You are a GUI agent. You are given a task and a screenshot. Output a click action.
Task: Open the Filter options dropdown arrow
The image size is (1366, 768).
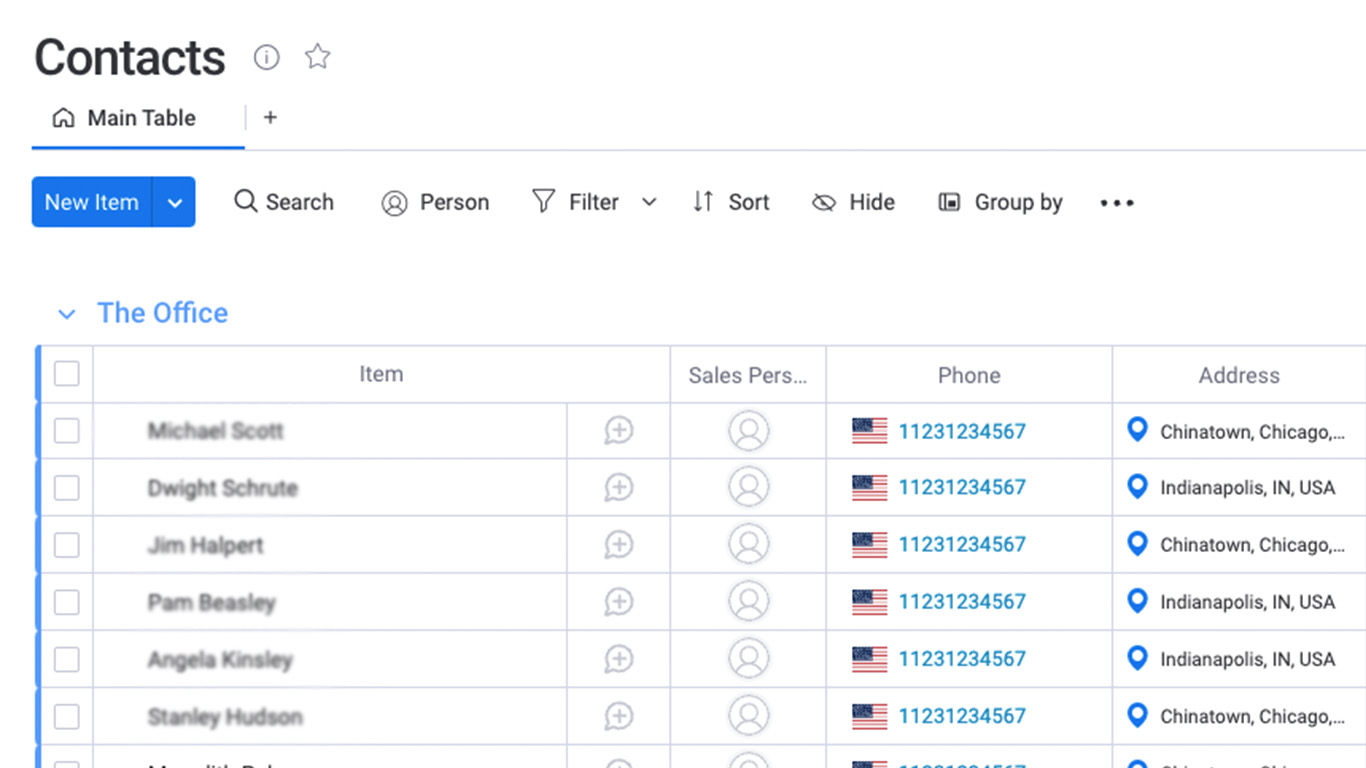tap(649, 202)
